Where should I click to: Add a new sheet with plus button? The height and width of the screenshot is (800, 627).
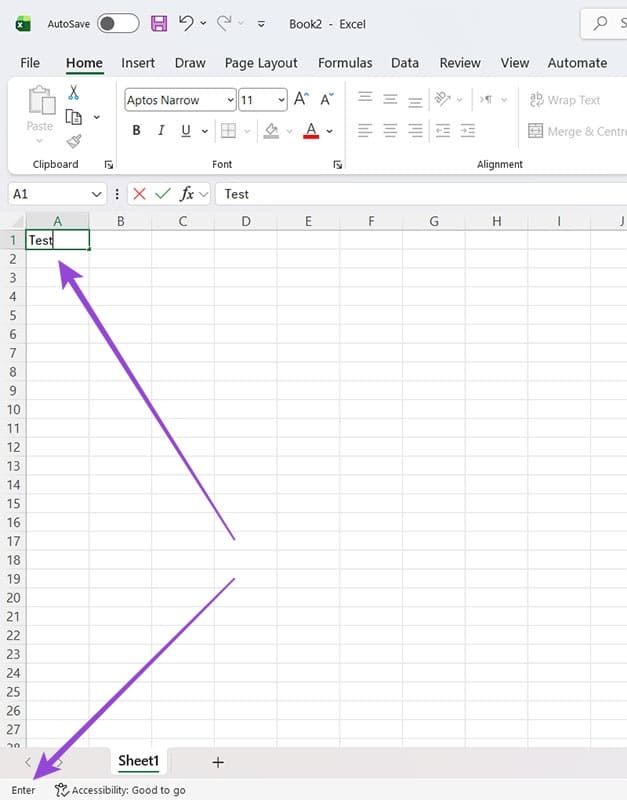click(218, 762)
